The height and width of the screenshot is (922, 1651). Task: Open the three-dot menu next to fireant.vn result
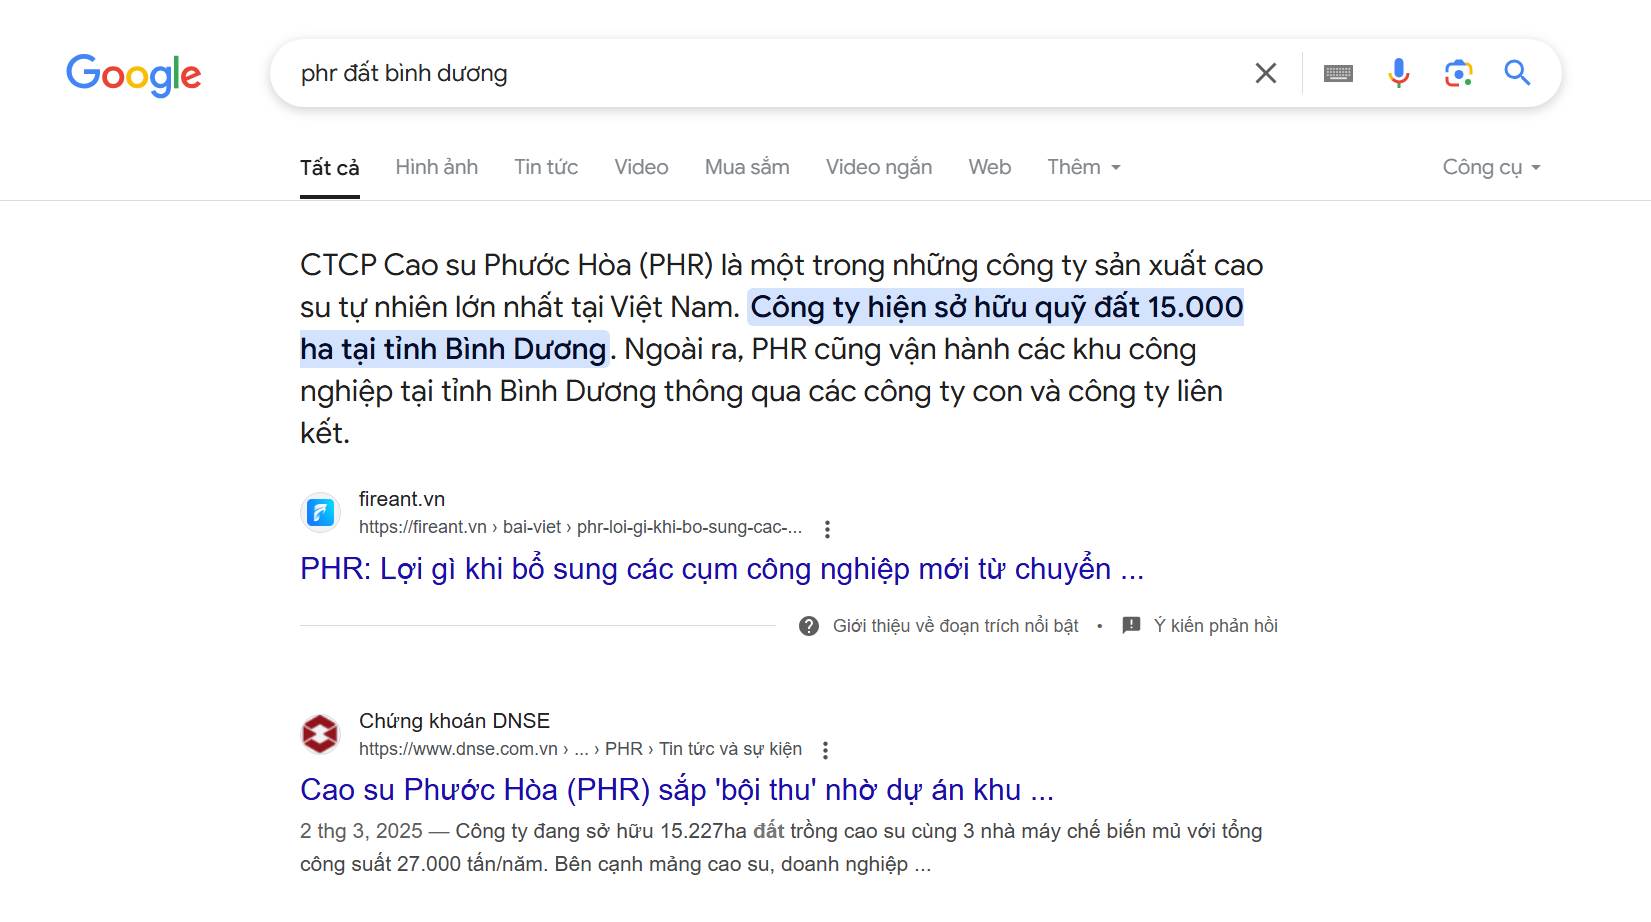(x=827, y=529)
